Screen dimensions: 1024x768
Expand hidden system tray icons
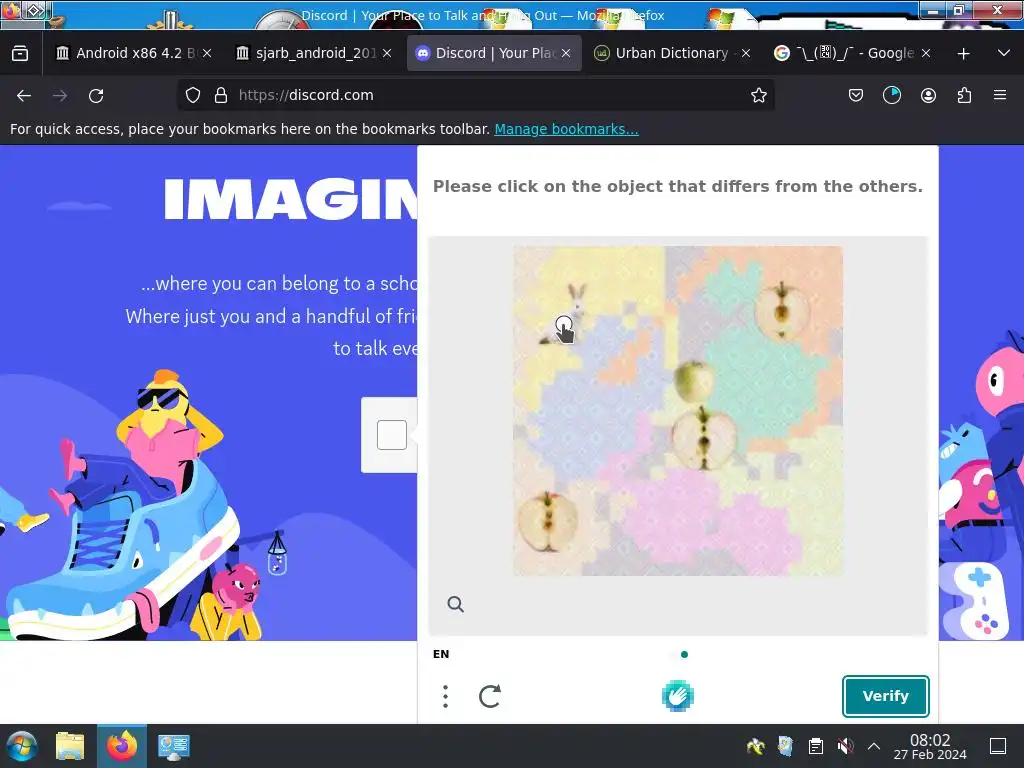pyautogui.click(x=874, y=746)
